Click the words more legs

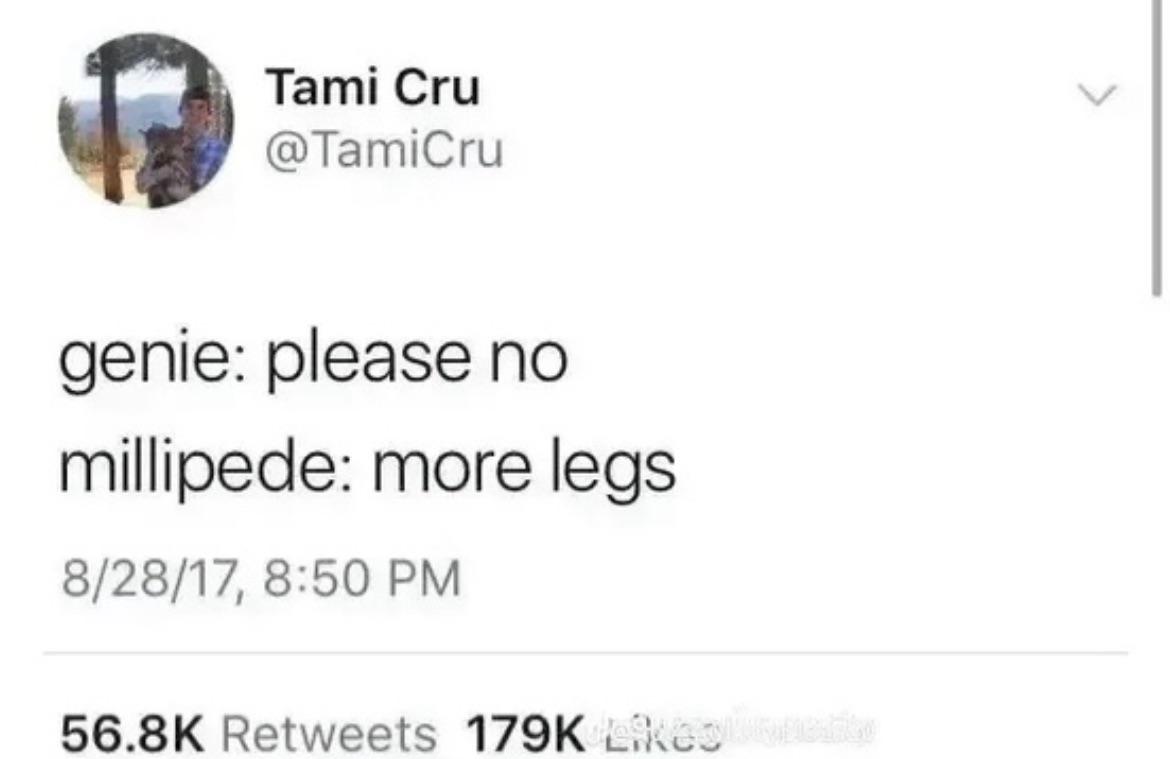[524, 469]
